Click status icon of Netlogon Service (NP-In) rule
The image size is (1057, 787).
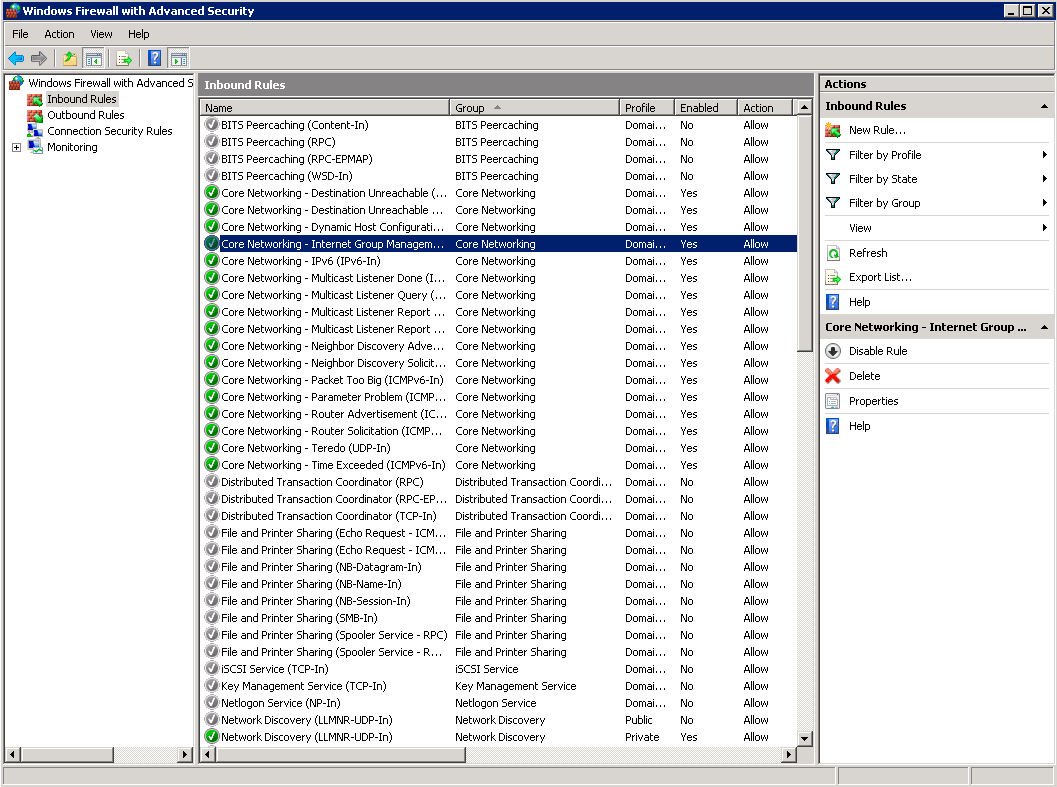(212, 703)
